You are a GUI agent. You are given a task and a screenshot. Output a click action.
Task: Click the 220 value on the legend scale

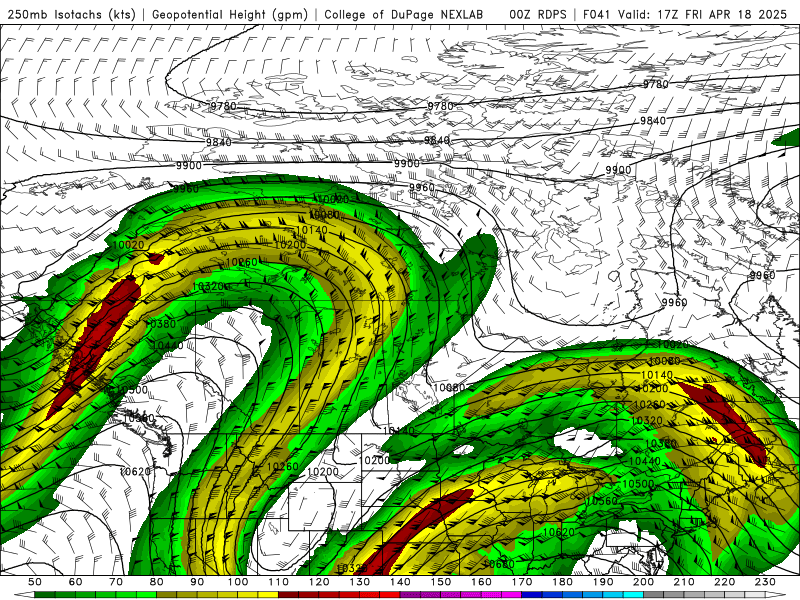(x=724, y=582)
